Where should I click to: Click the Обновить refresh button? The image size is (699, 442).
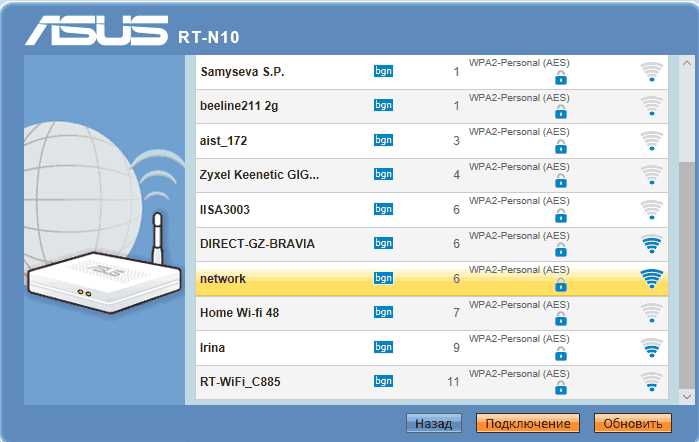pyautogui.click(x=633, y=423)
